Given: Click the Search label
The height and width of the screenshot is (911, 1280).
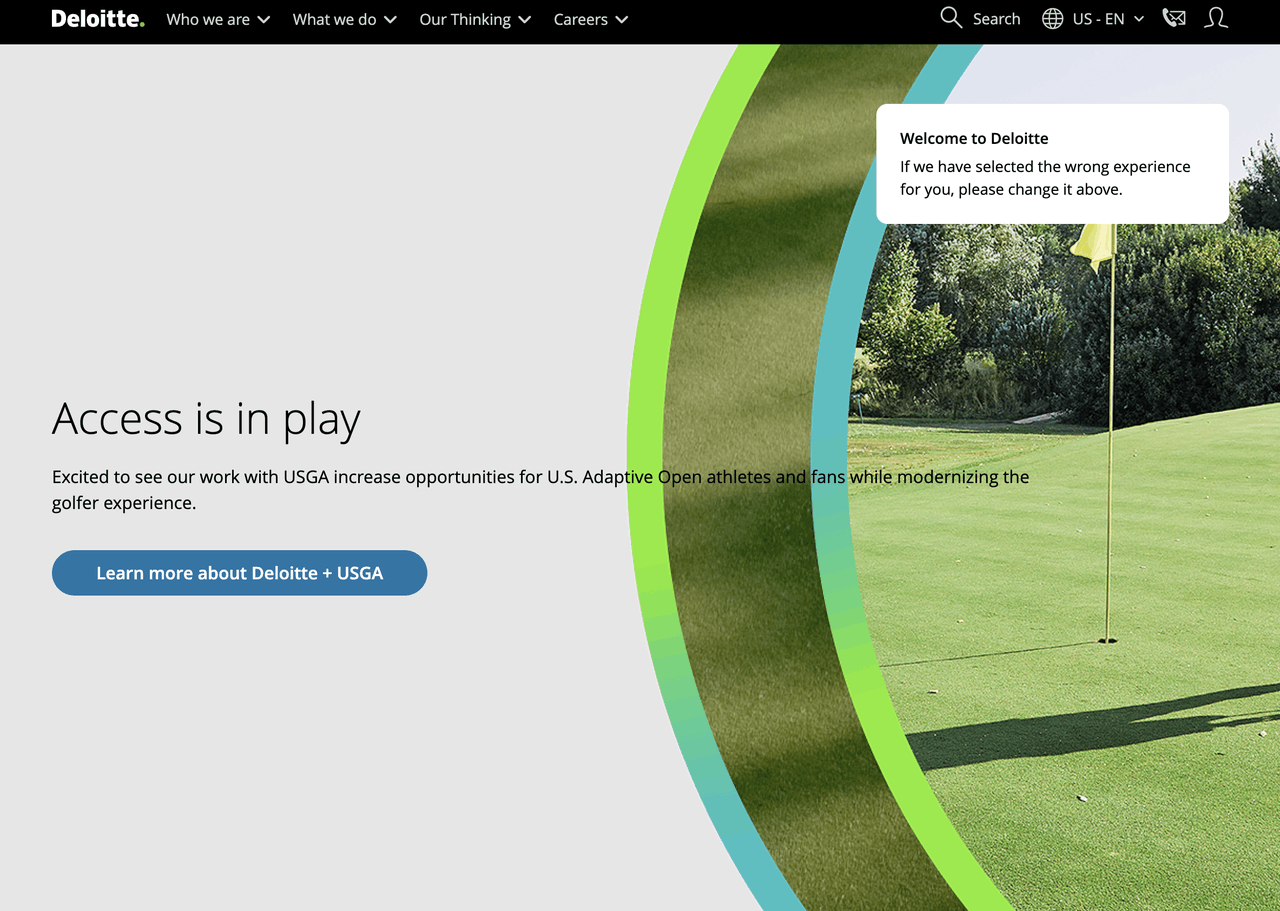Looking at the screenshot, I should coord(997,19).
